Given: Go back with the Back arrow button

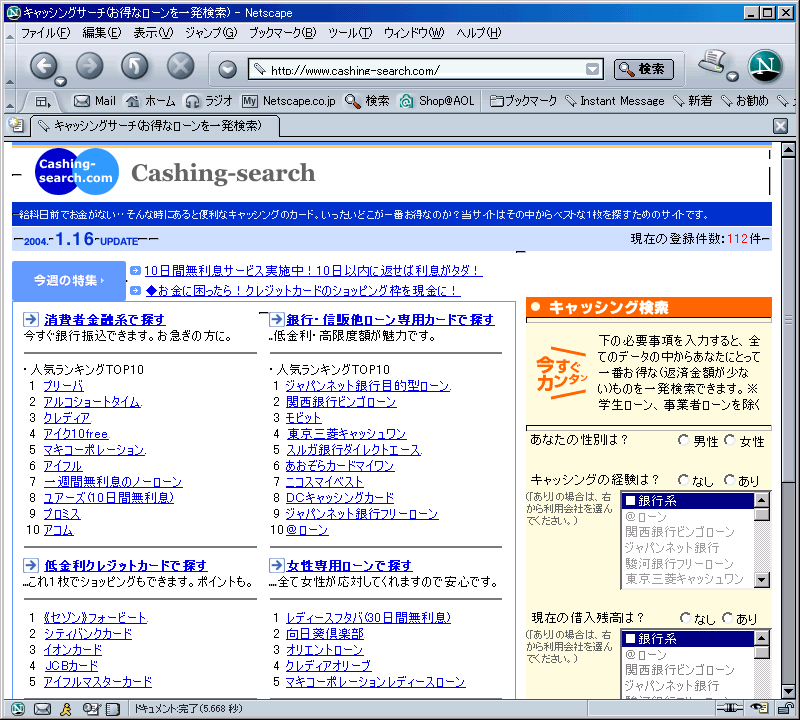Looking at the screenshot, I should pos(43,66).
